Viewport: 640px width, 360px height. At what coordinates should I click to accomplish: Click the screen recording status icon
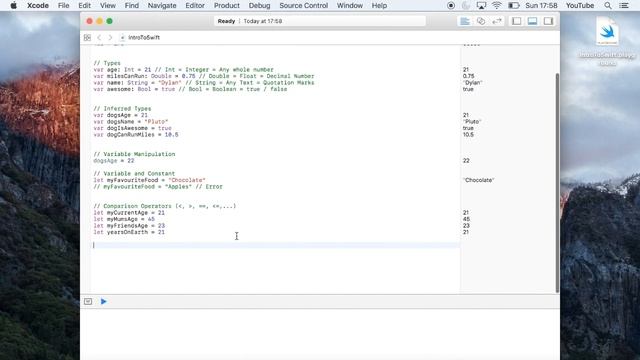[451, 5]
